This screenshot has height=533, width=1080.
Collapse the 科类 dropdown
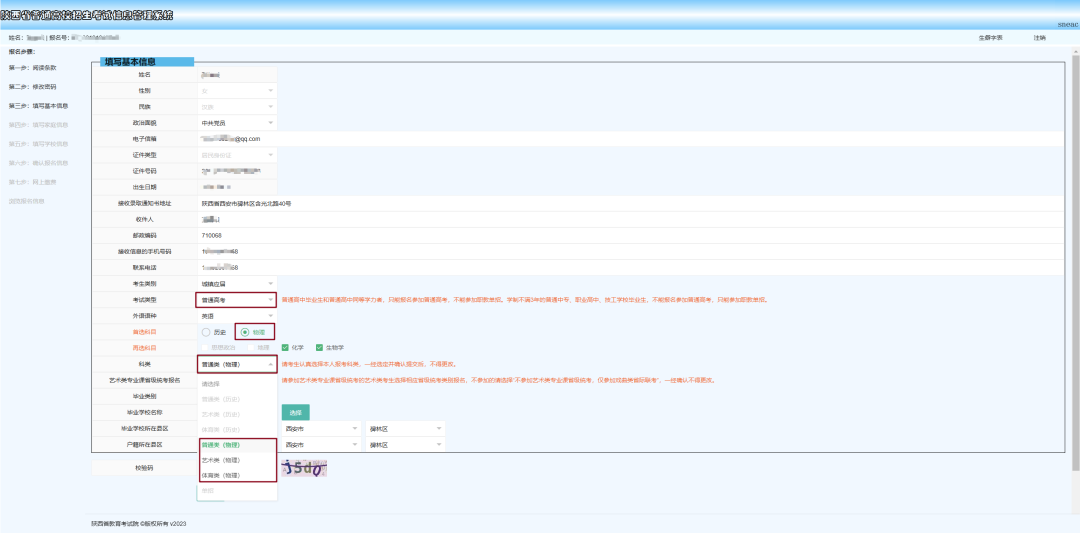237,364
